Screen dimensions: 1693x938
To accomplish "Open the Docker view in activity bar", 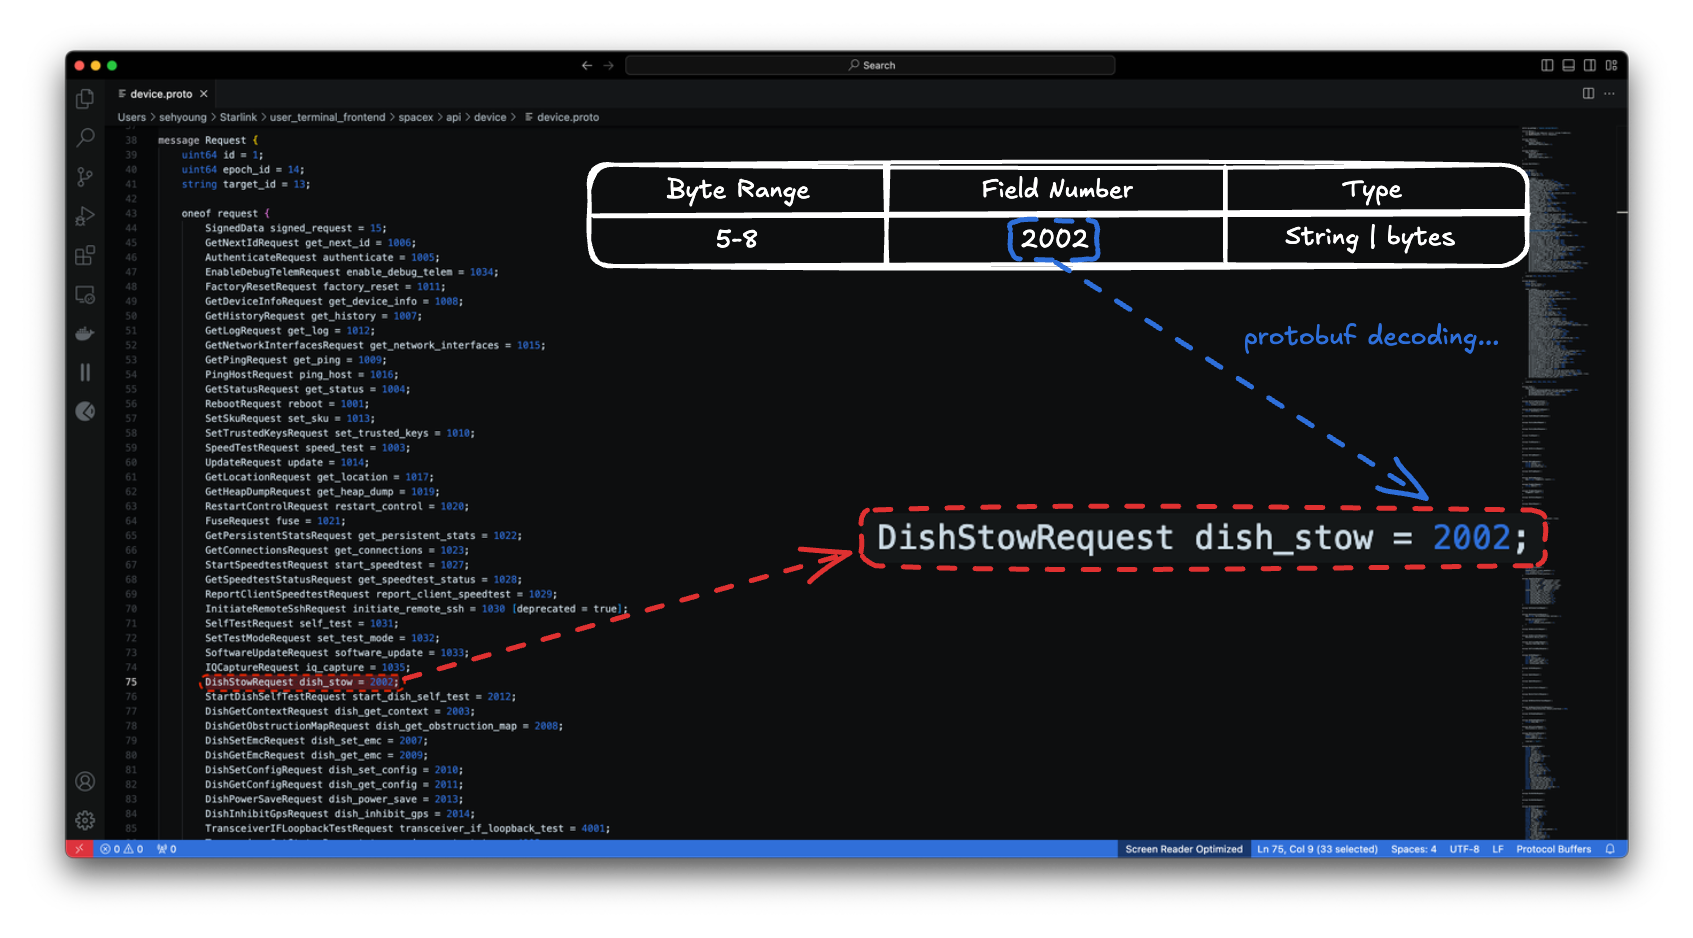I will [85, 333].
